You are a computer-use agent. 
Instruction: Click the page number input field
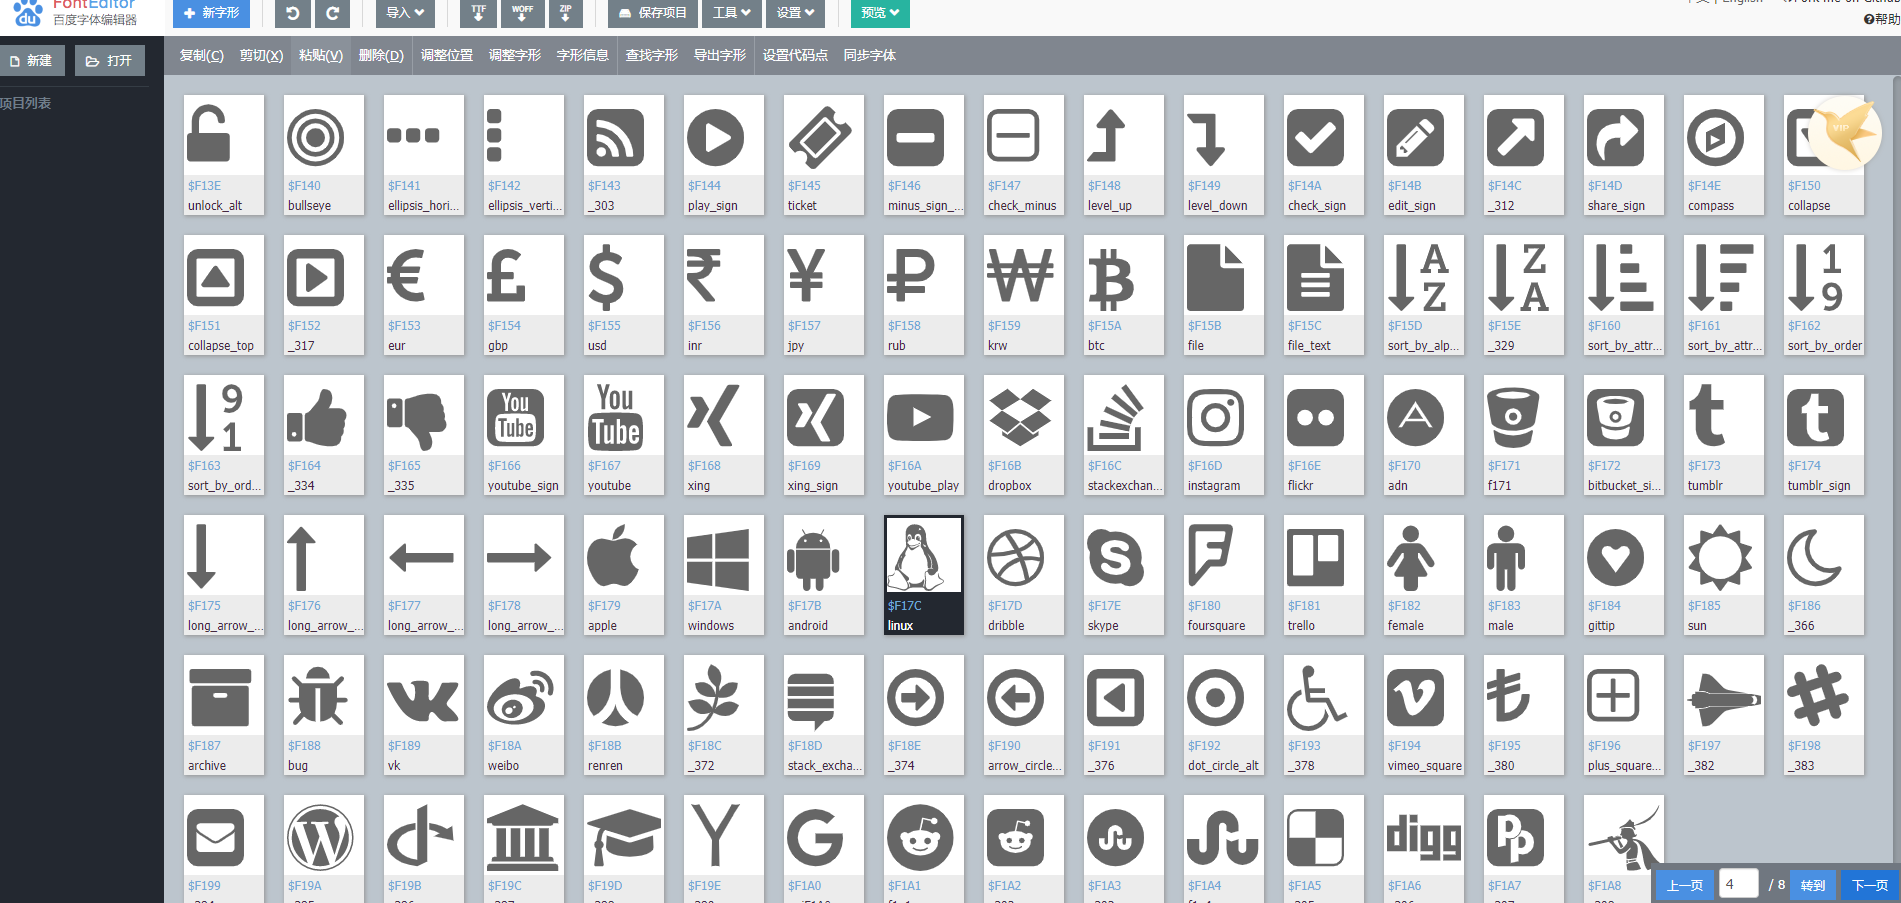[1738, 883]
